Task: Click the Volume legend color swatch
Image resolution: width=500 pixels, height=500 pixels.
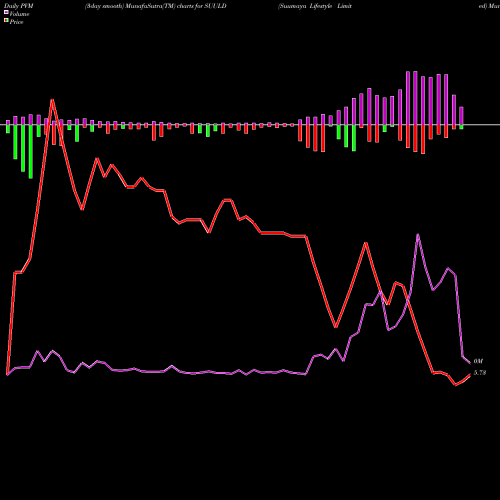Action: pos(6,12)
